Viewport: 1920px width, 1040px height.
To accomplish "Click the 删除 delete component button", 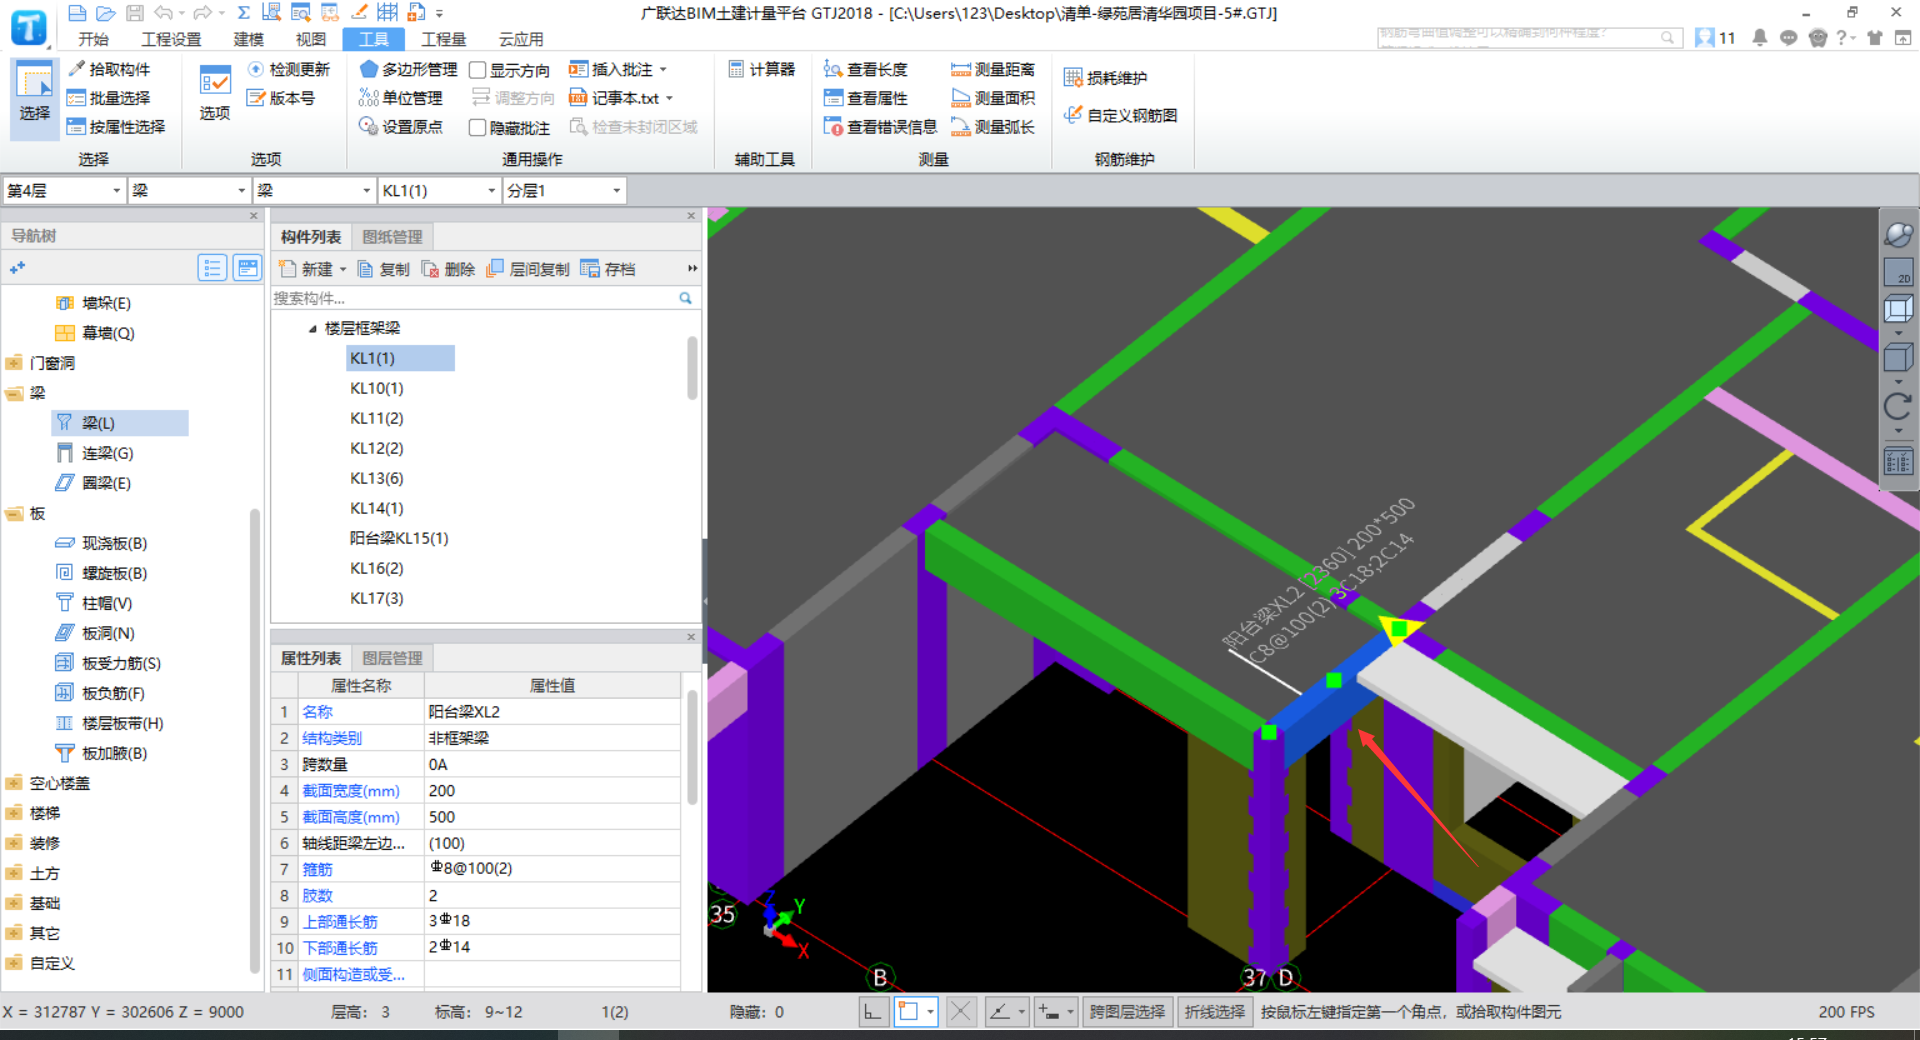I will pos(448,269).
